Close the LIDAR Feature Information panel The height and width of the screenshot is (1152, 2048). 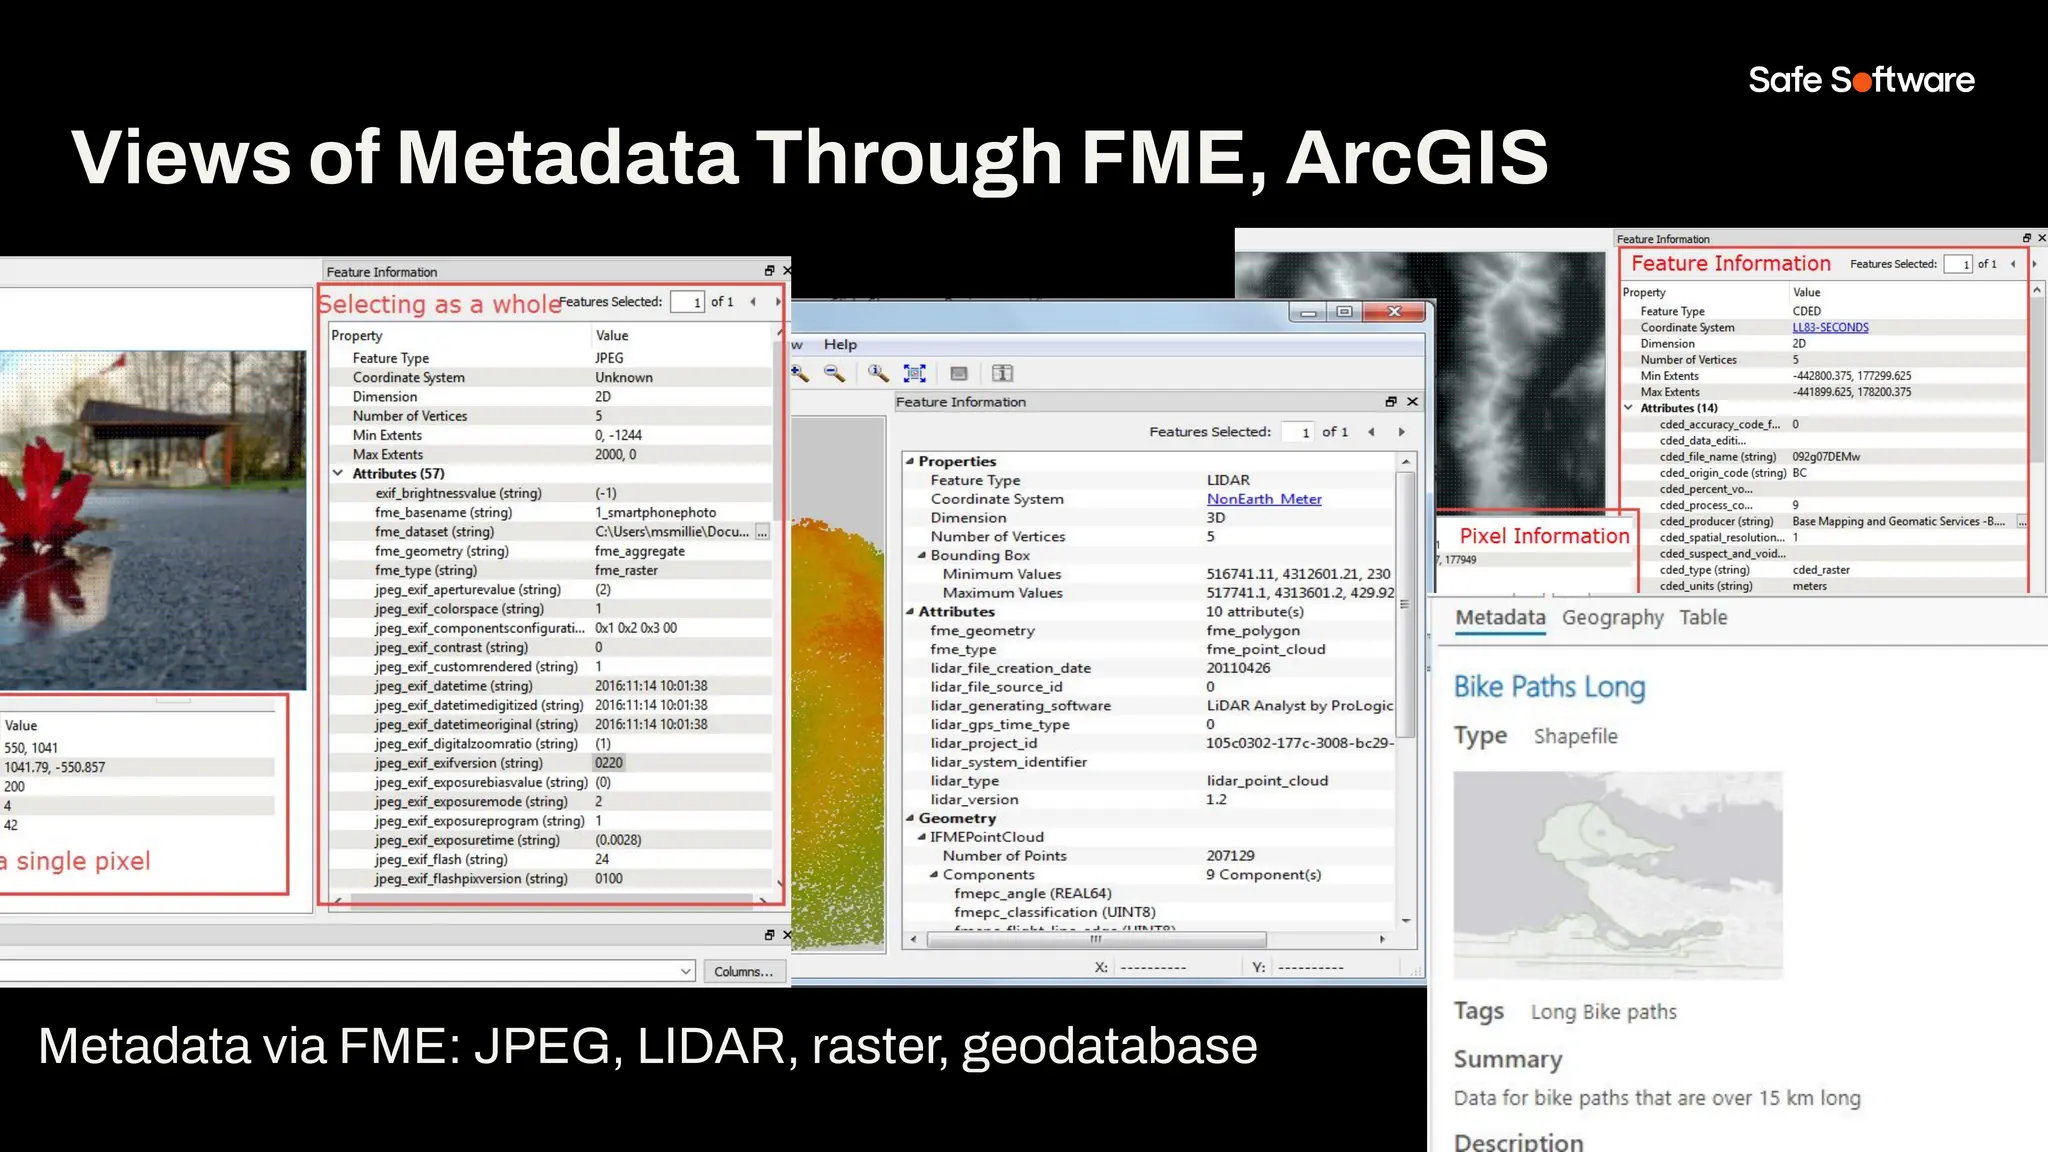1412,401
